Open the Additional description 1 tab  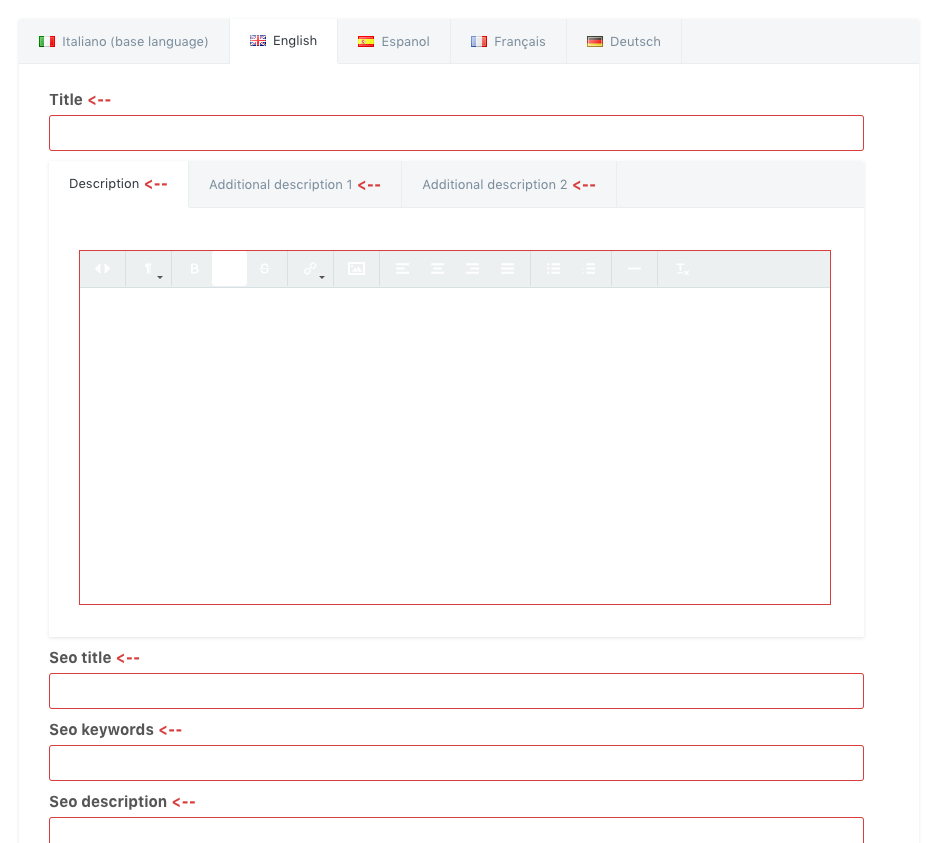[294, 185]
